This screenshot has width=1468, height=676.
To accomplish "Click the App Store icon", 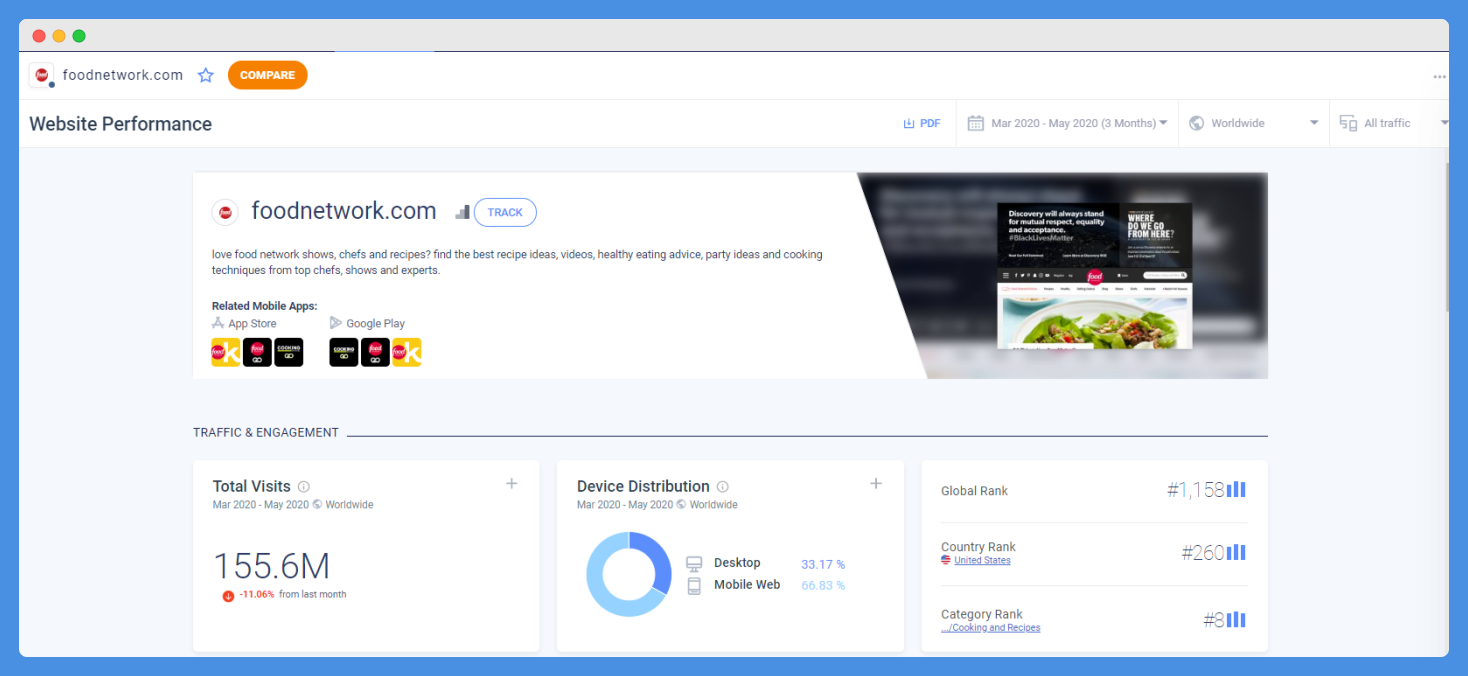I will 218,323.
